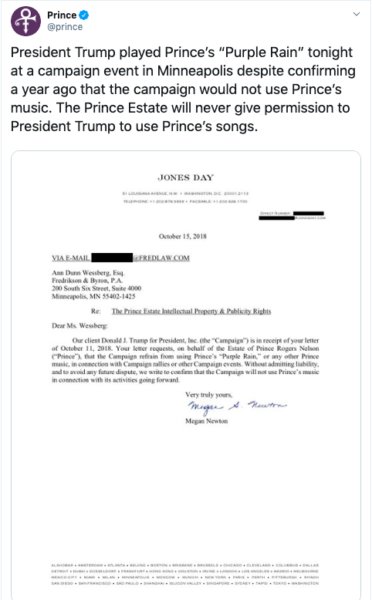The image size is (372, 600).
Task: Click the blue verified badge beside Prince
Action: point(84,15)
